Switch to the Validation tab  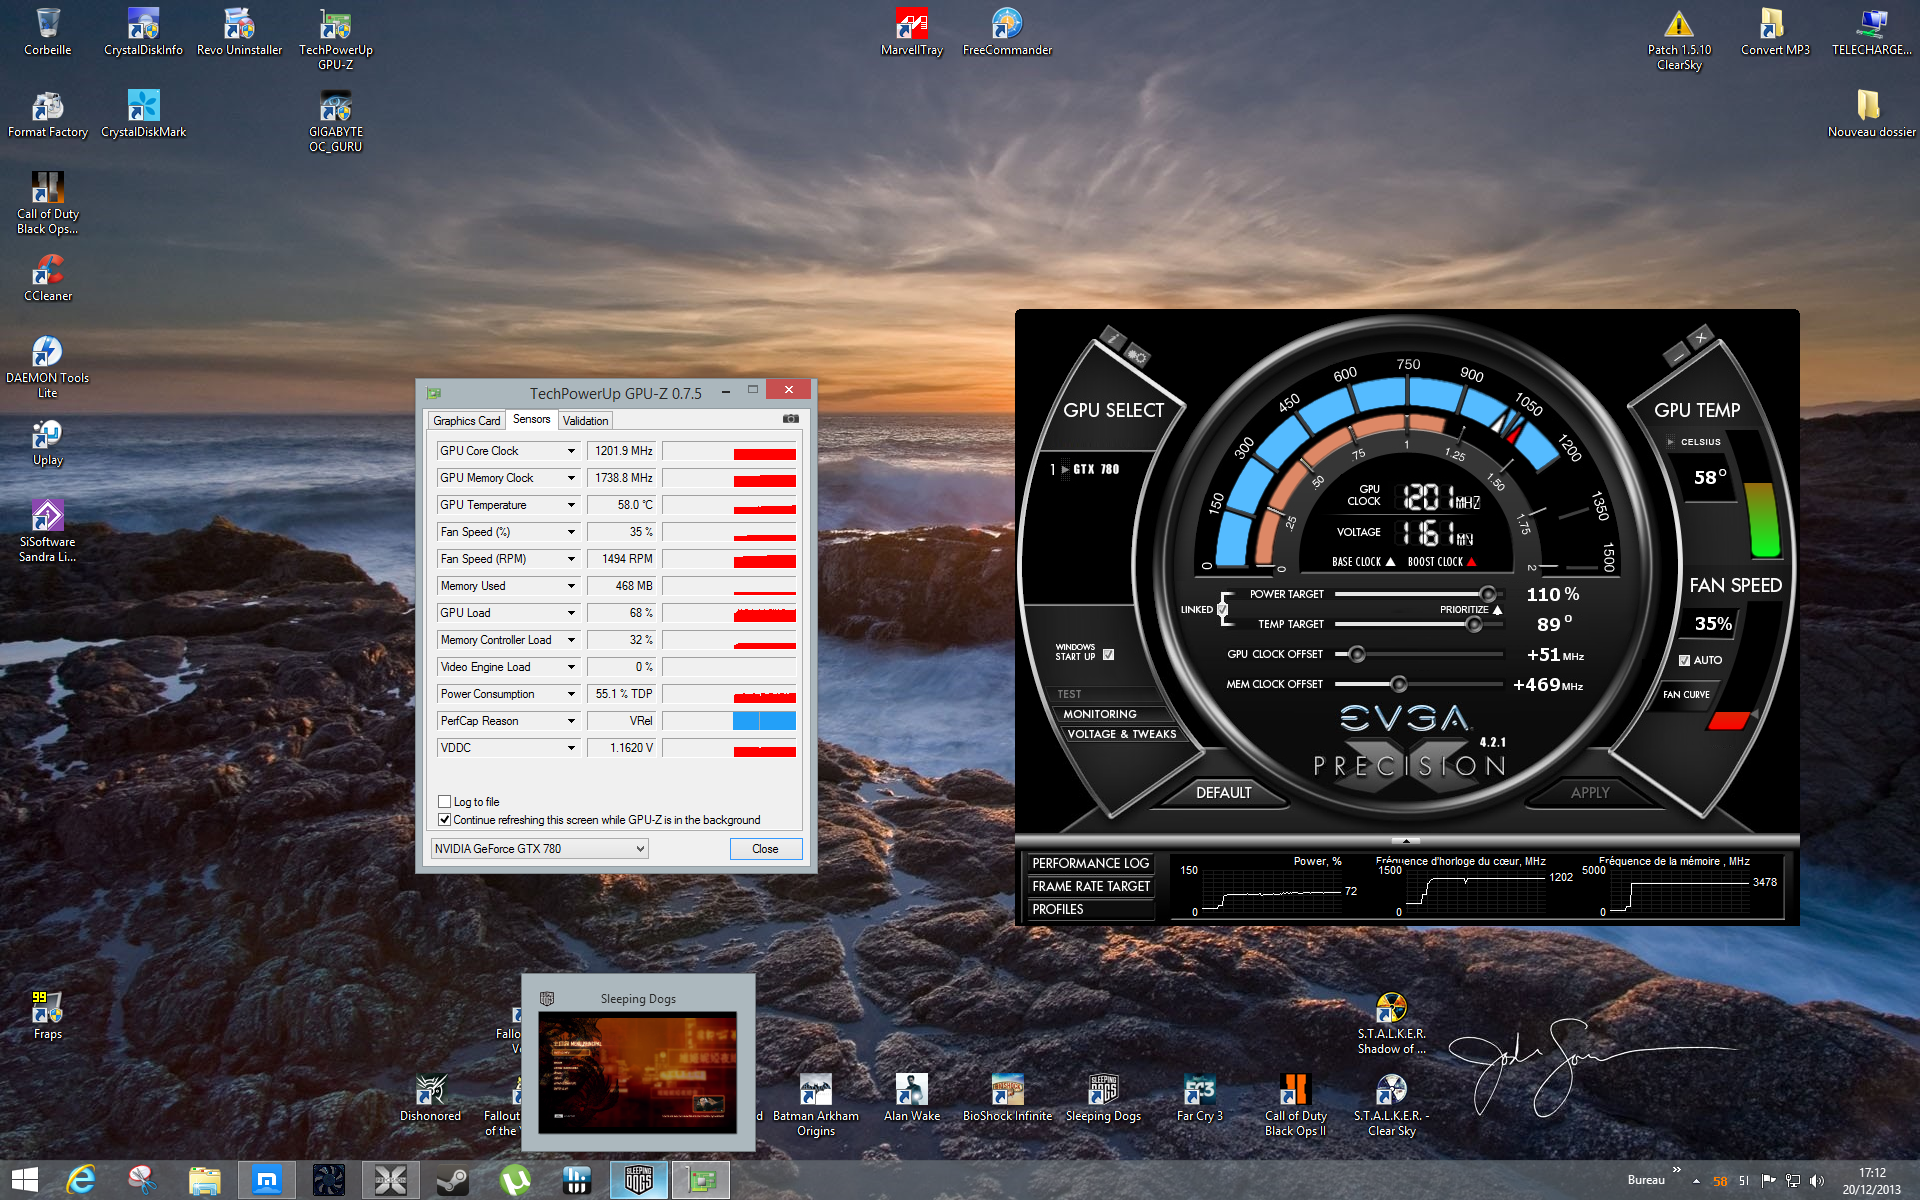(x=585, y=421)
